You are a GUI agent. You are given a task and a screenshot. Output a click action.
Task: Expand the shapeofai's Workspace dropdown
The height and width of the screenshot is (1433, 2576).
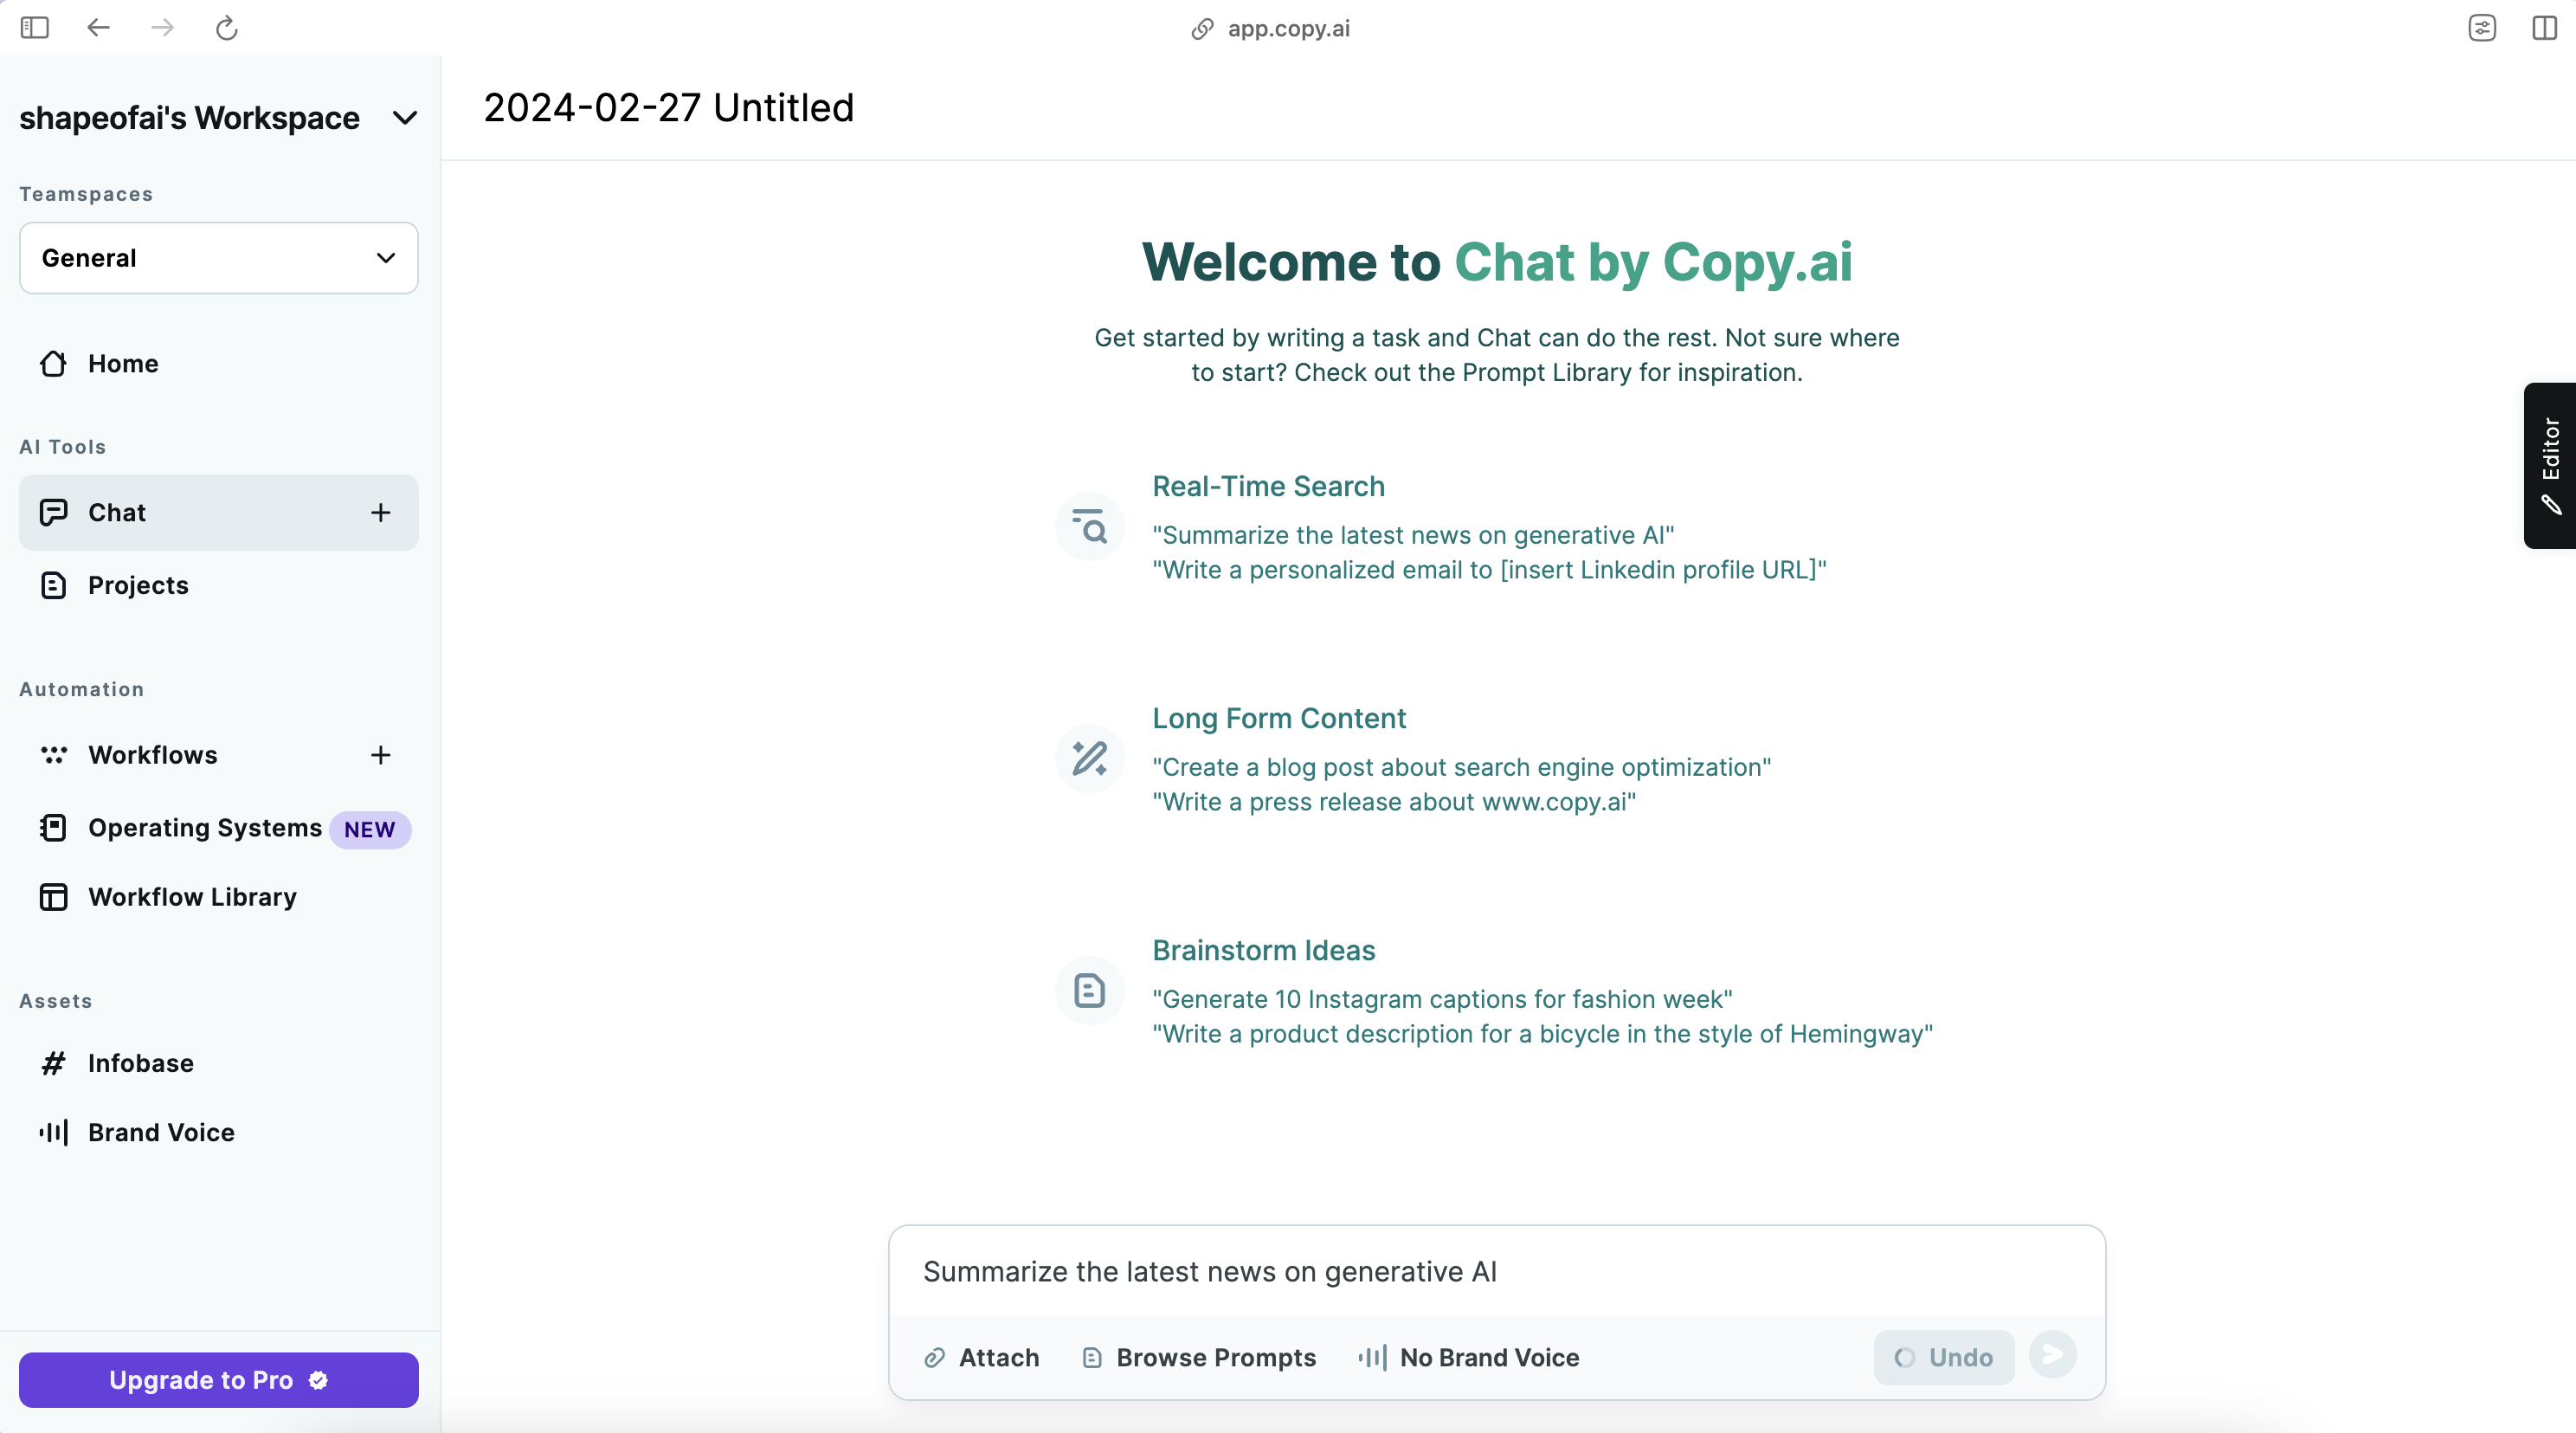click(405, 118)
